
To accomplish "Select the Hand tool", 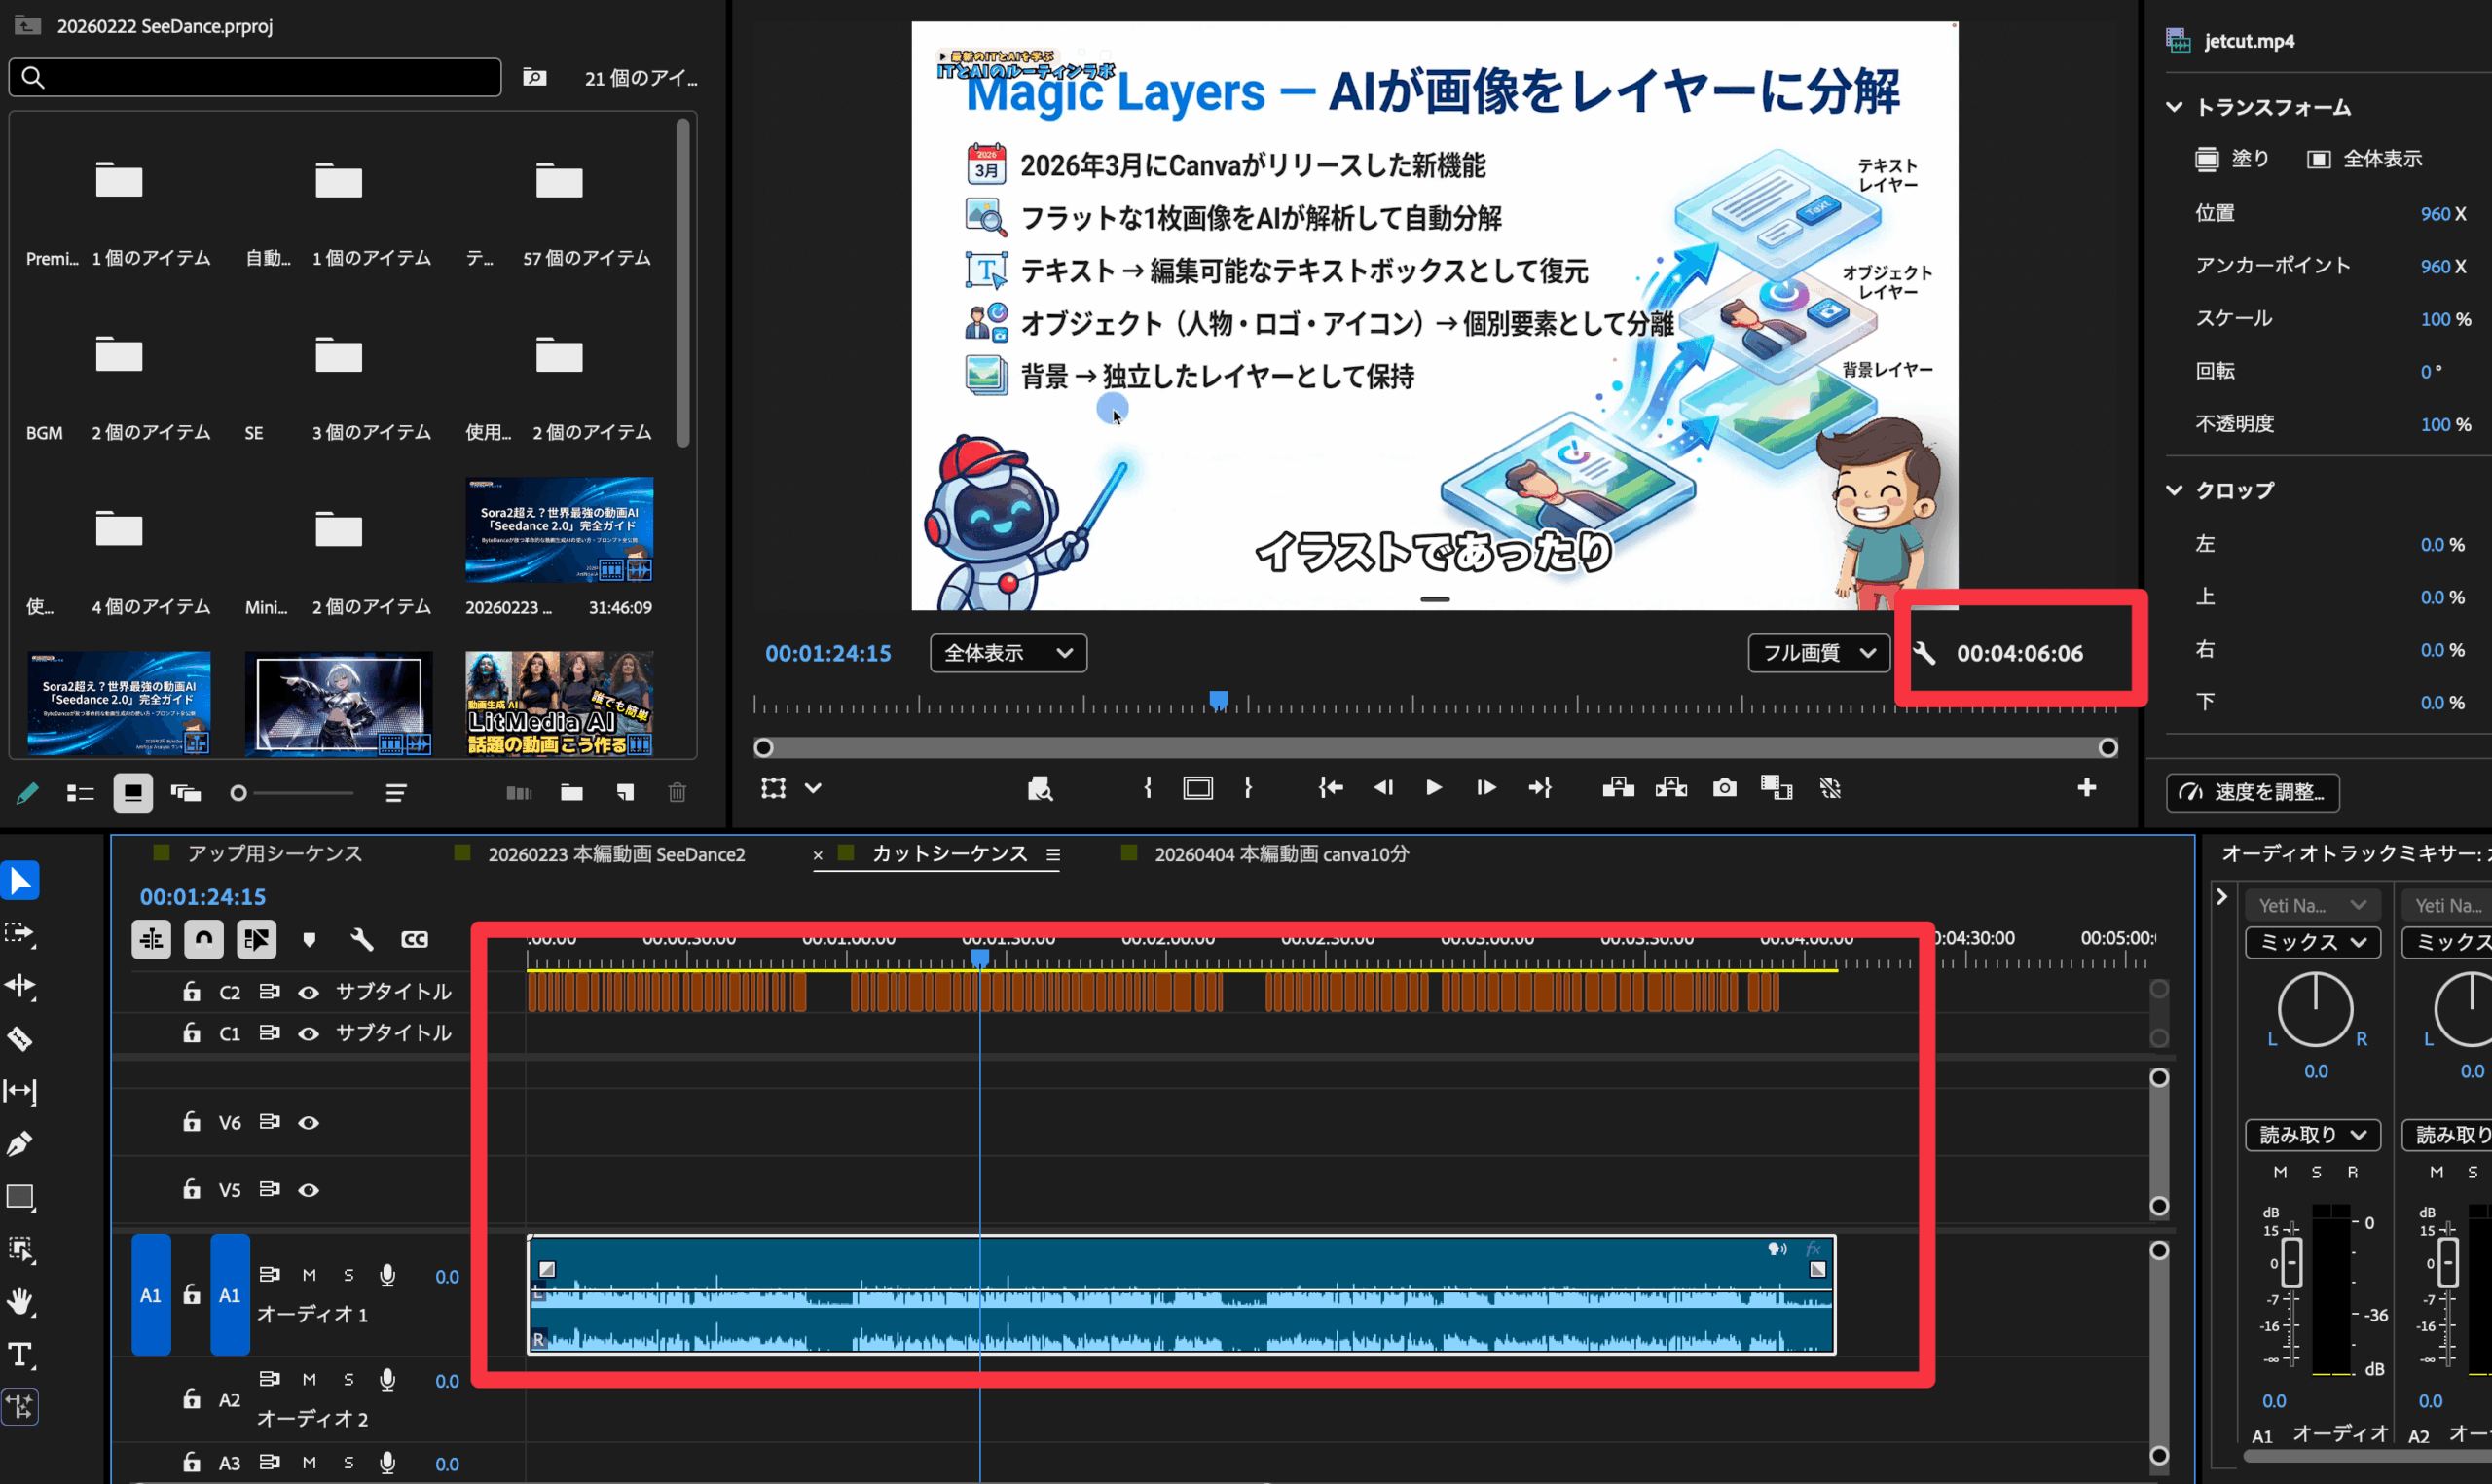I will click(x=20, y=1302).
